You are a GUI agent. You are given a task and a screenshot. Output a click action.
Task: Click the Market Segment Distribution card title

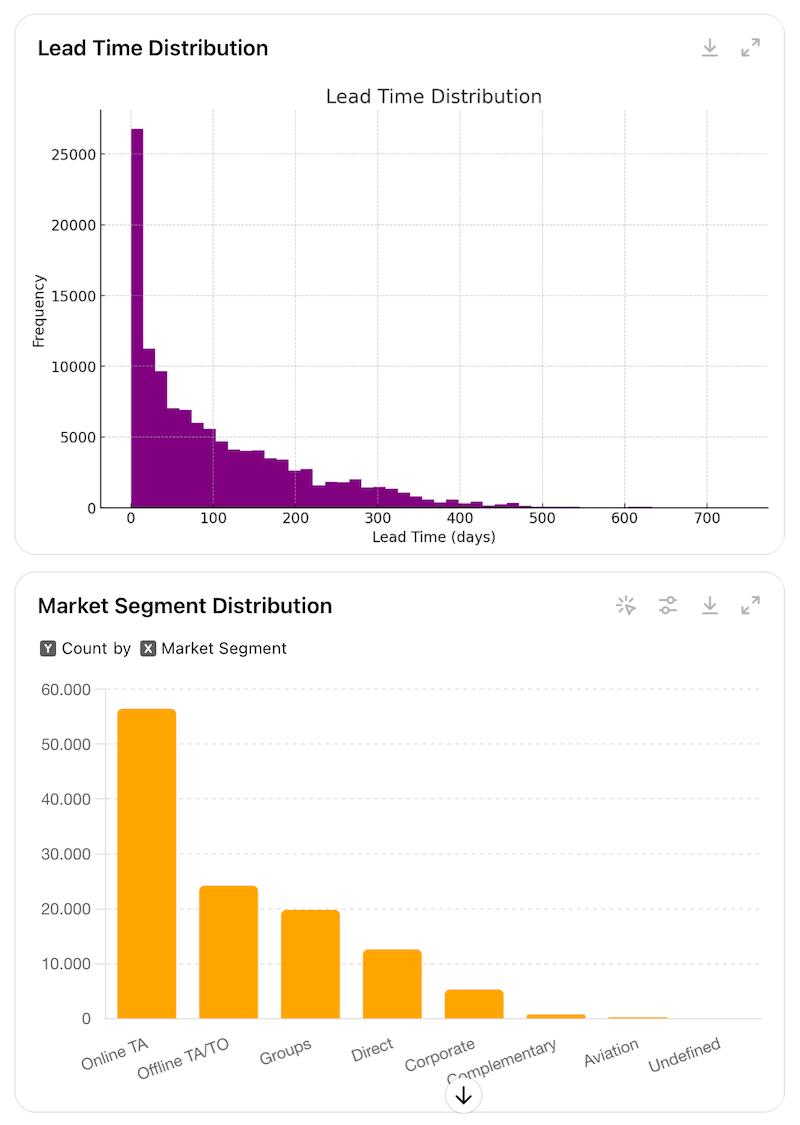185,606
